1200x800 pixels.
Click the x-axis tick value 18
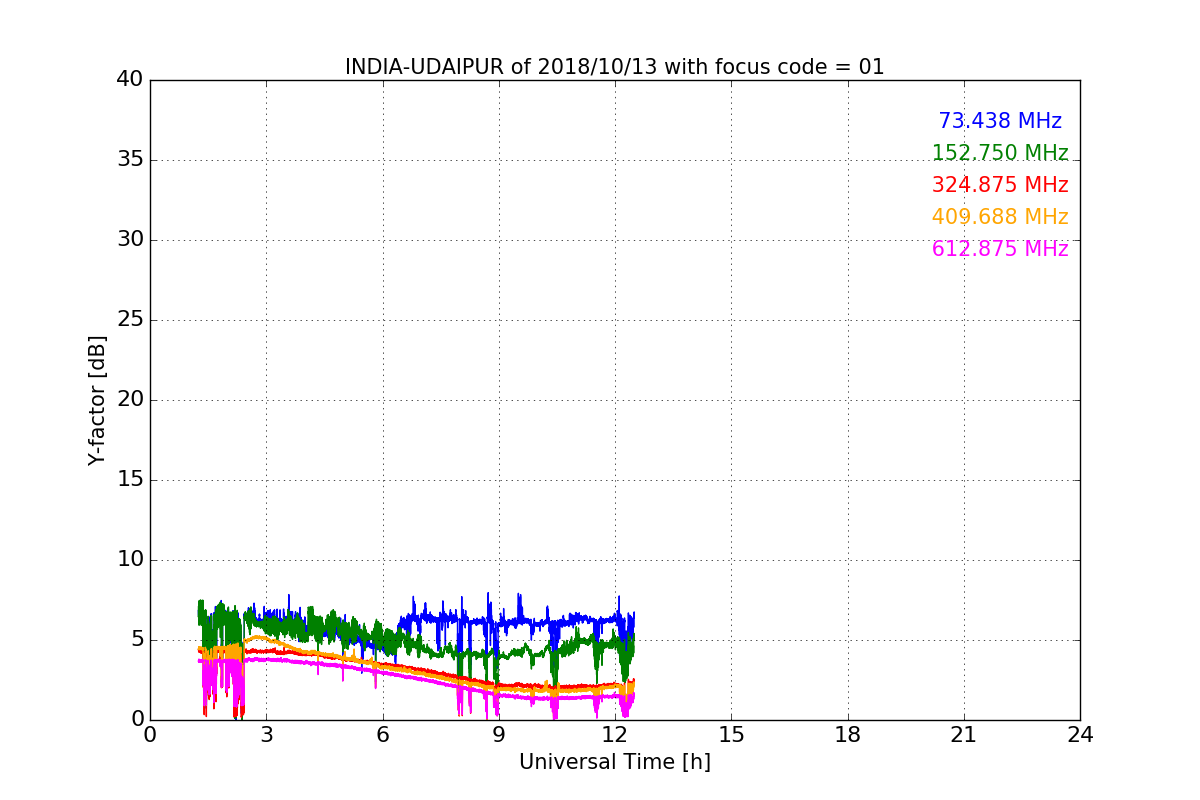pyautogui.click(x=848, y=735)
